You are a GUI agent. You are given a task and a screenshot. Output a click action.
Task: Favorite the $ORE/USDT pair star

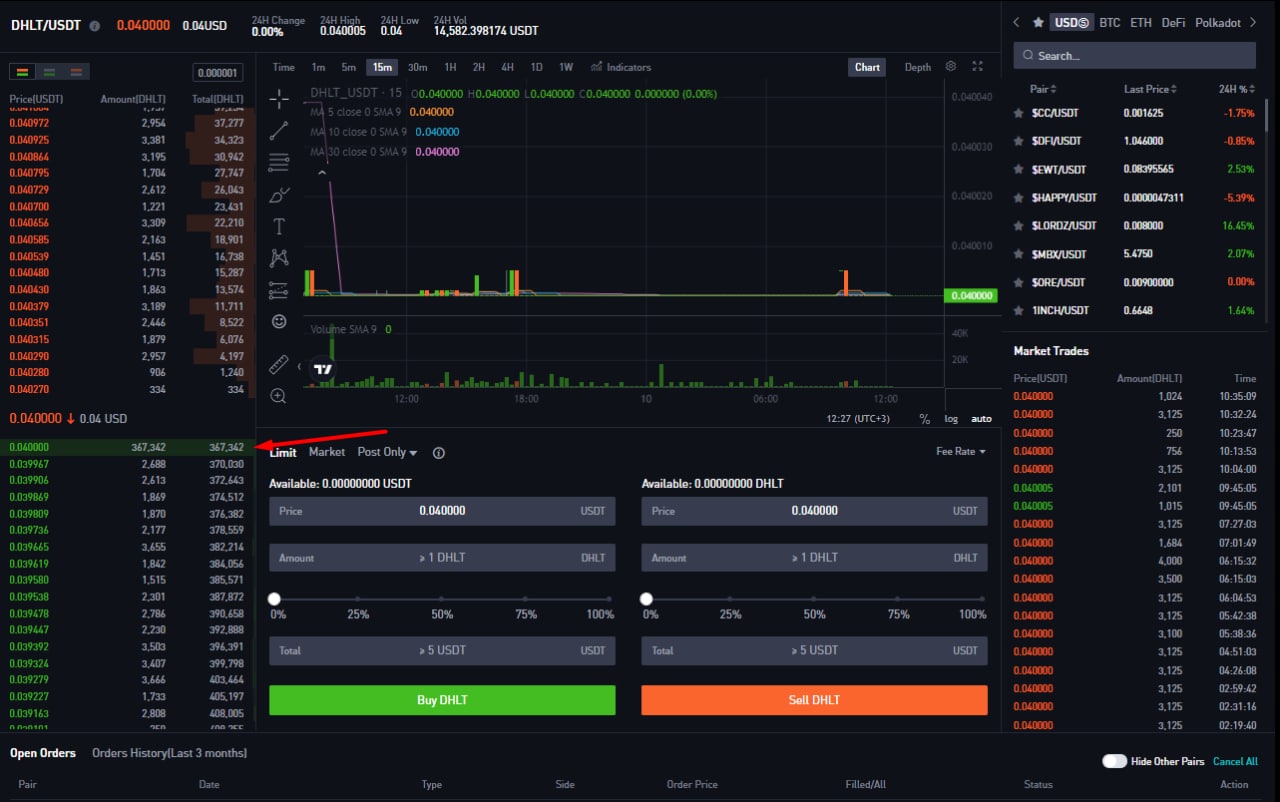tap(1019, 282)
